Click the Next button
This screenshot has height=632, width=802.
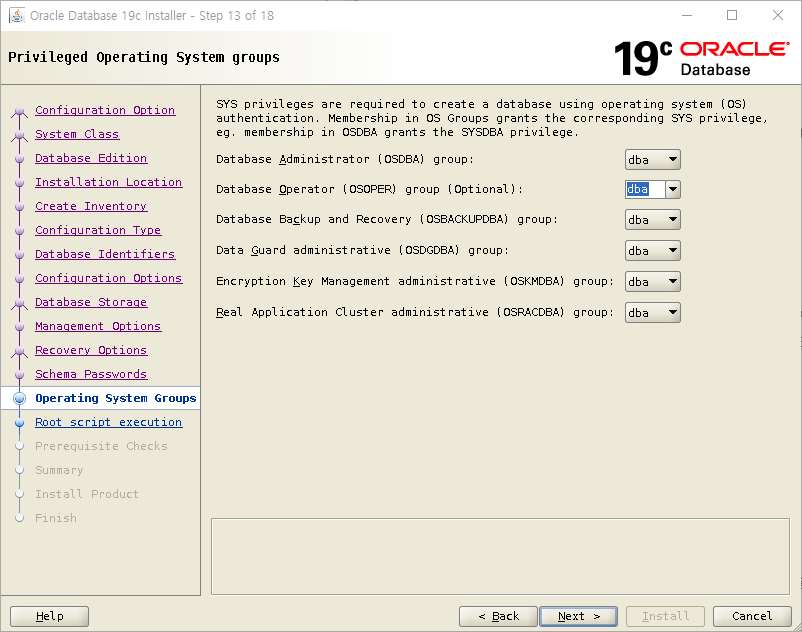(x=578, y=616)
